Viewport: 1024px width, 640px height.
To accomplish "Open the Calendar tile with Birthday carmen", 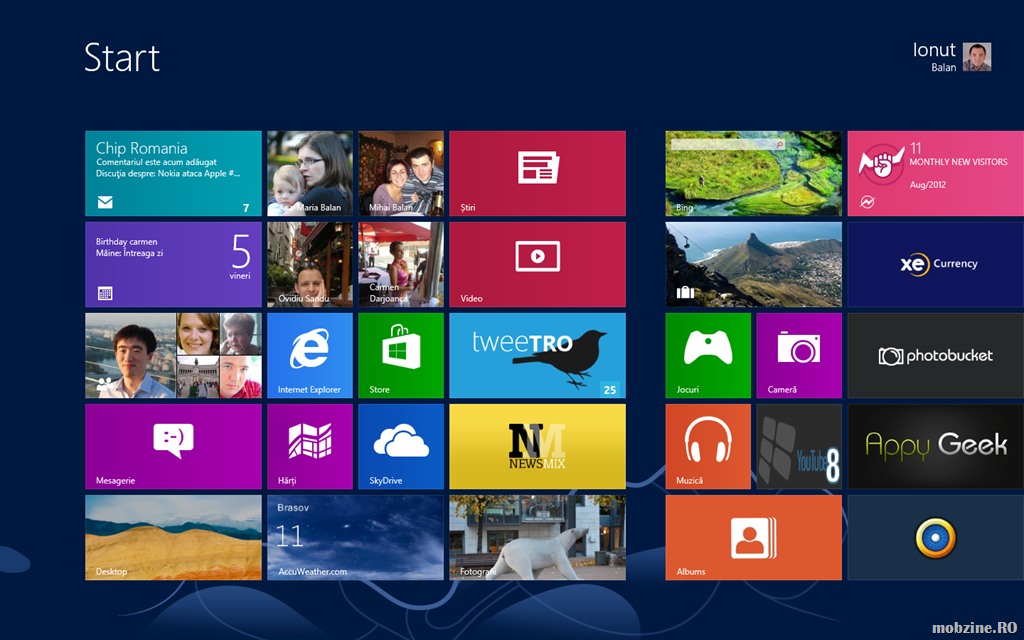I will pos(173,264).
